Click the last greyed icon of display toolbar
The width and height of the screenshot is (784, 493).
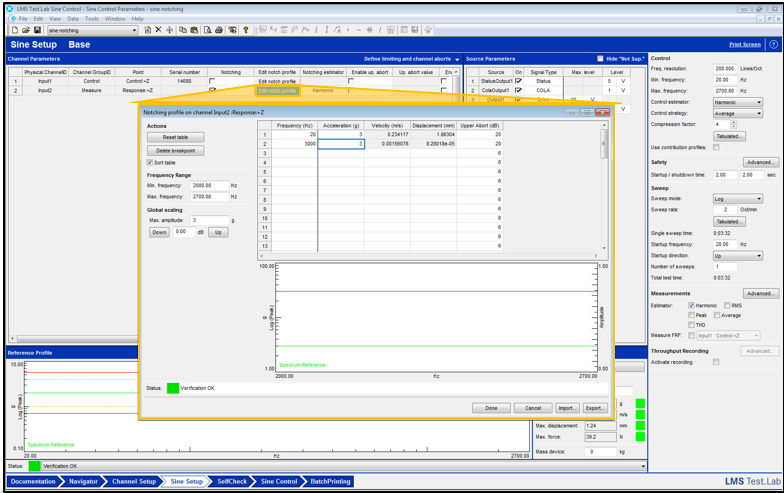[x=428, y=30]
